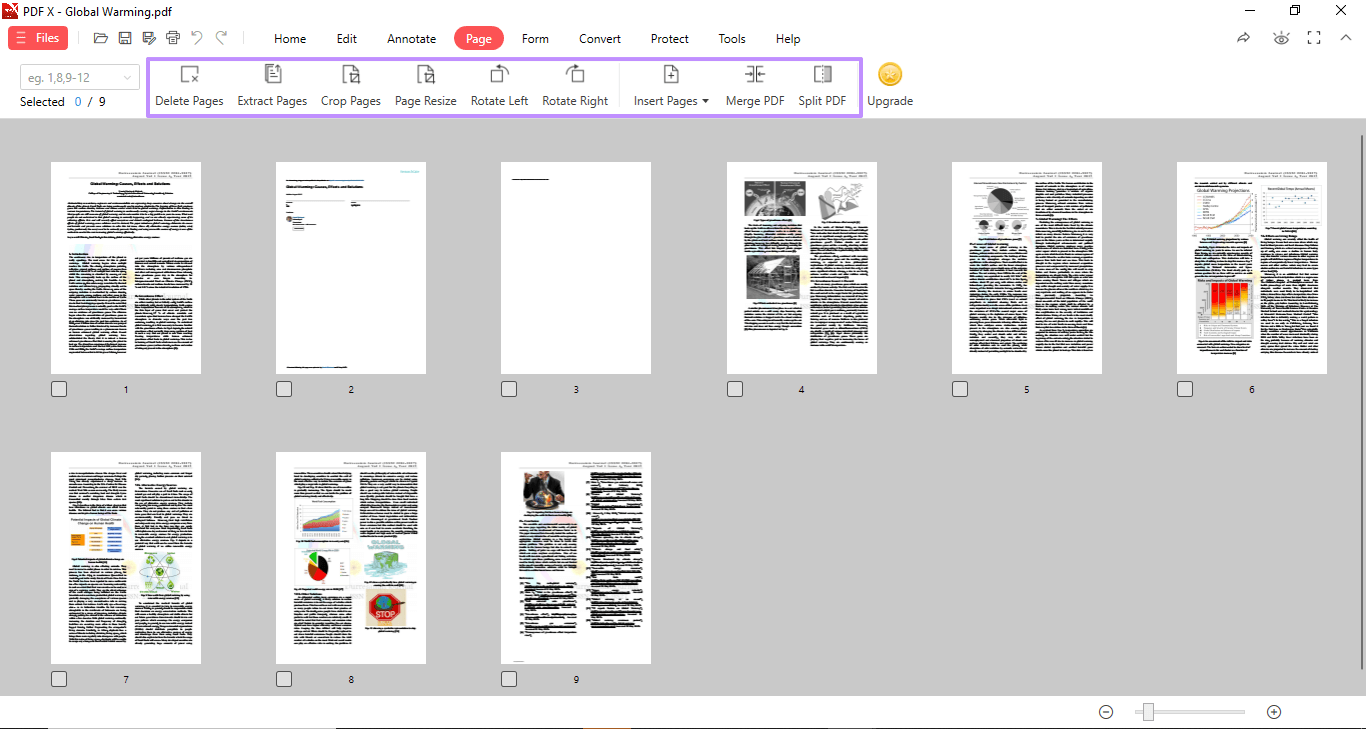Open the Crop Pages tool
This screenshot has width=1366, height=729.
click(x=350, y=85)
